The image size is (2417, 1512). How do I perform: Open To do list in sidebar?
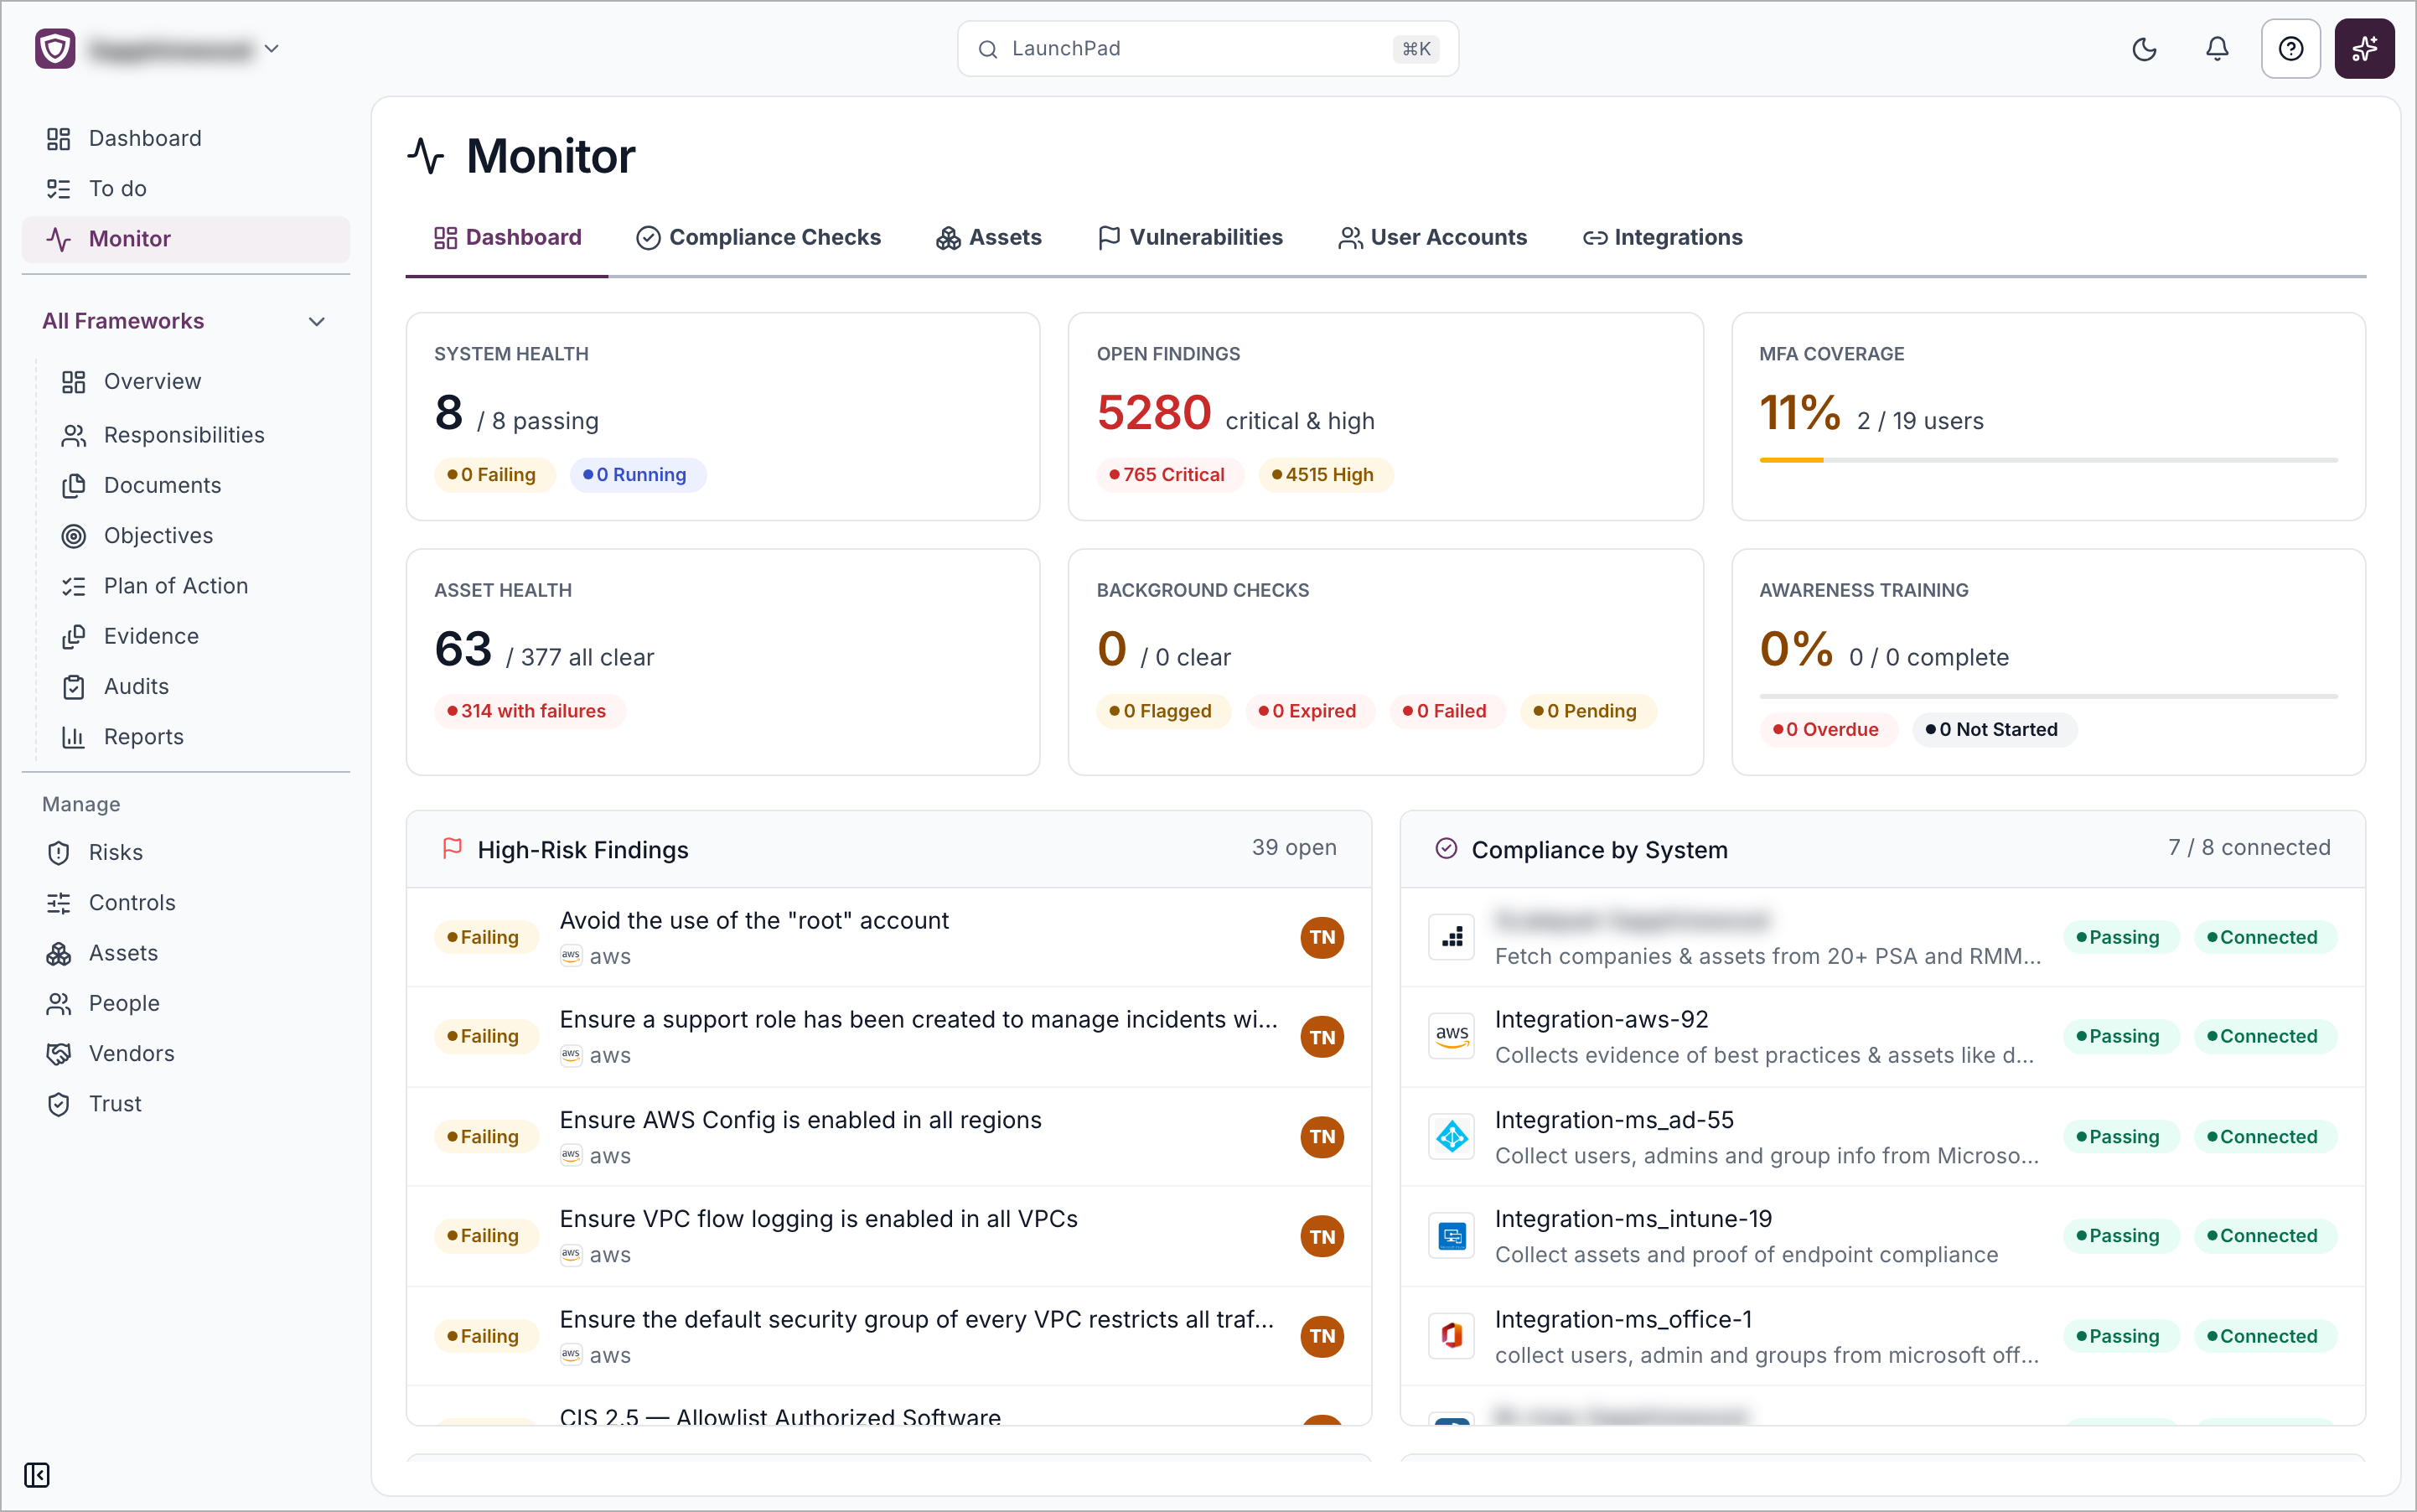(186, 188)
